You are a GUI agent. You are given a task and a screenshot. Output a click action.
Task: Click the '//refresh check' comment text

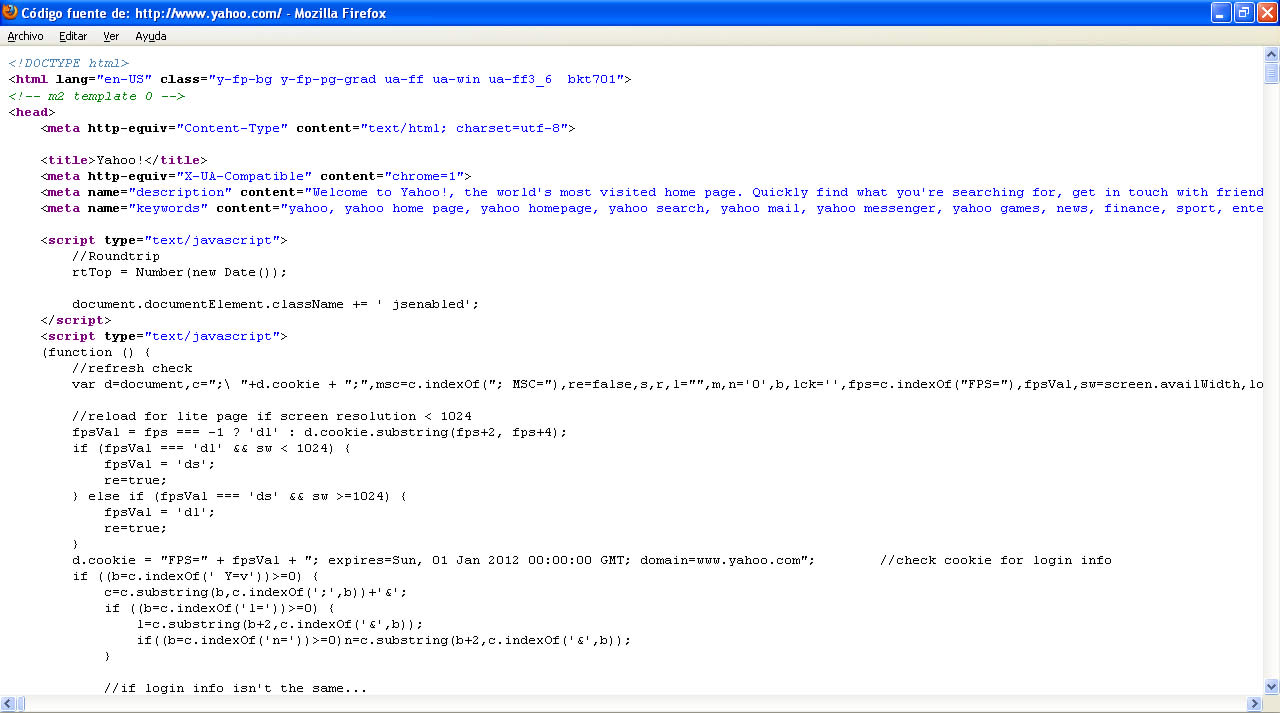[x=132, y=368]
